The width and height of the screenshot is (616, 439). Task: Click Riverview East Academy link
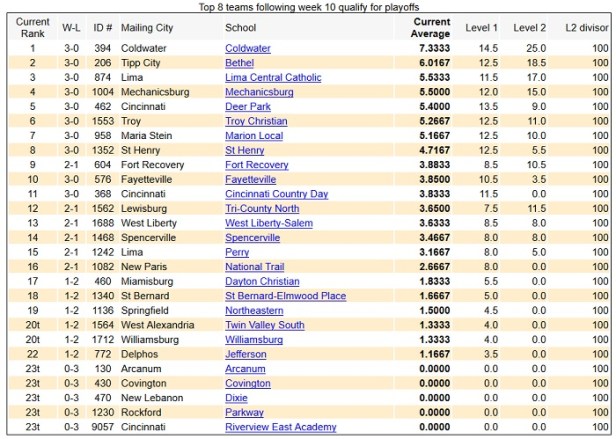280,427
